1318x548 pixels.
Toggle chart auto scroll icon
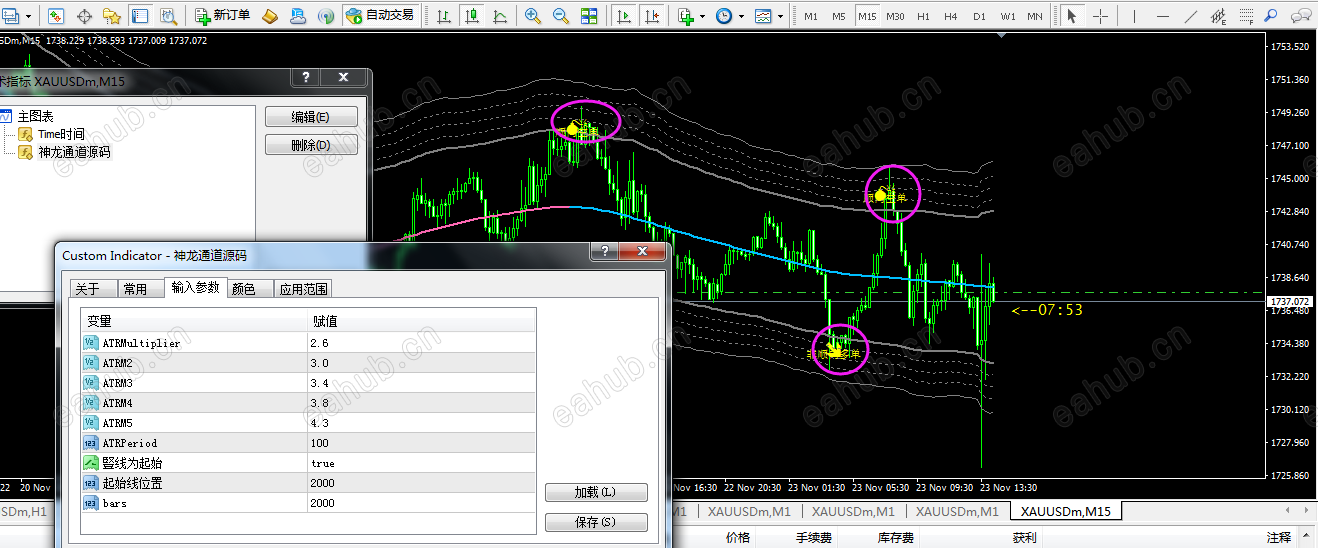[625, 16]
